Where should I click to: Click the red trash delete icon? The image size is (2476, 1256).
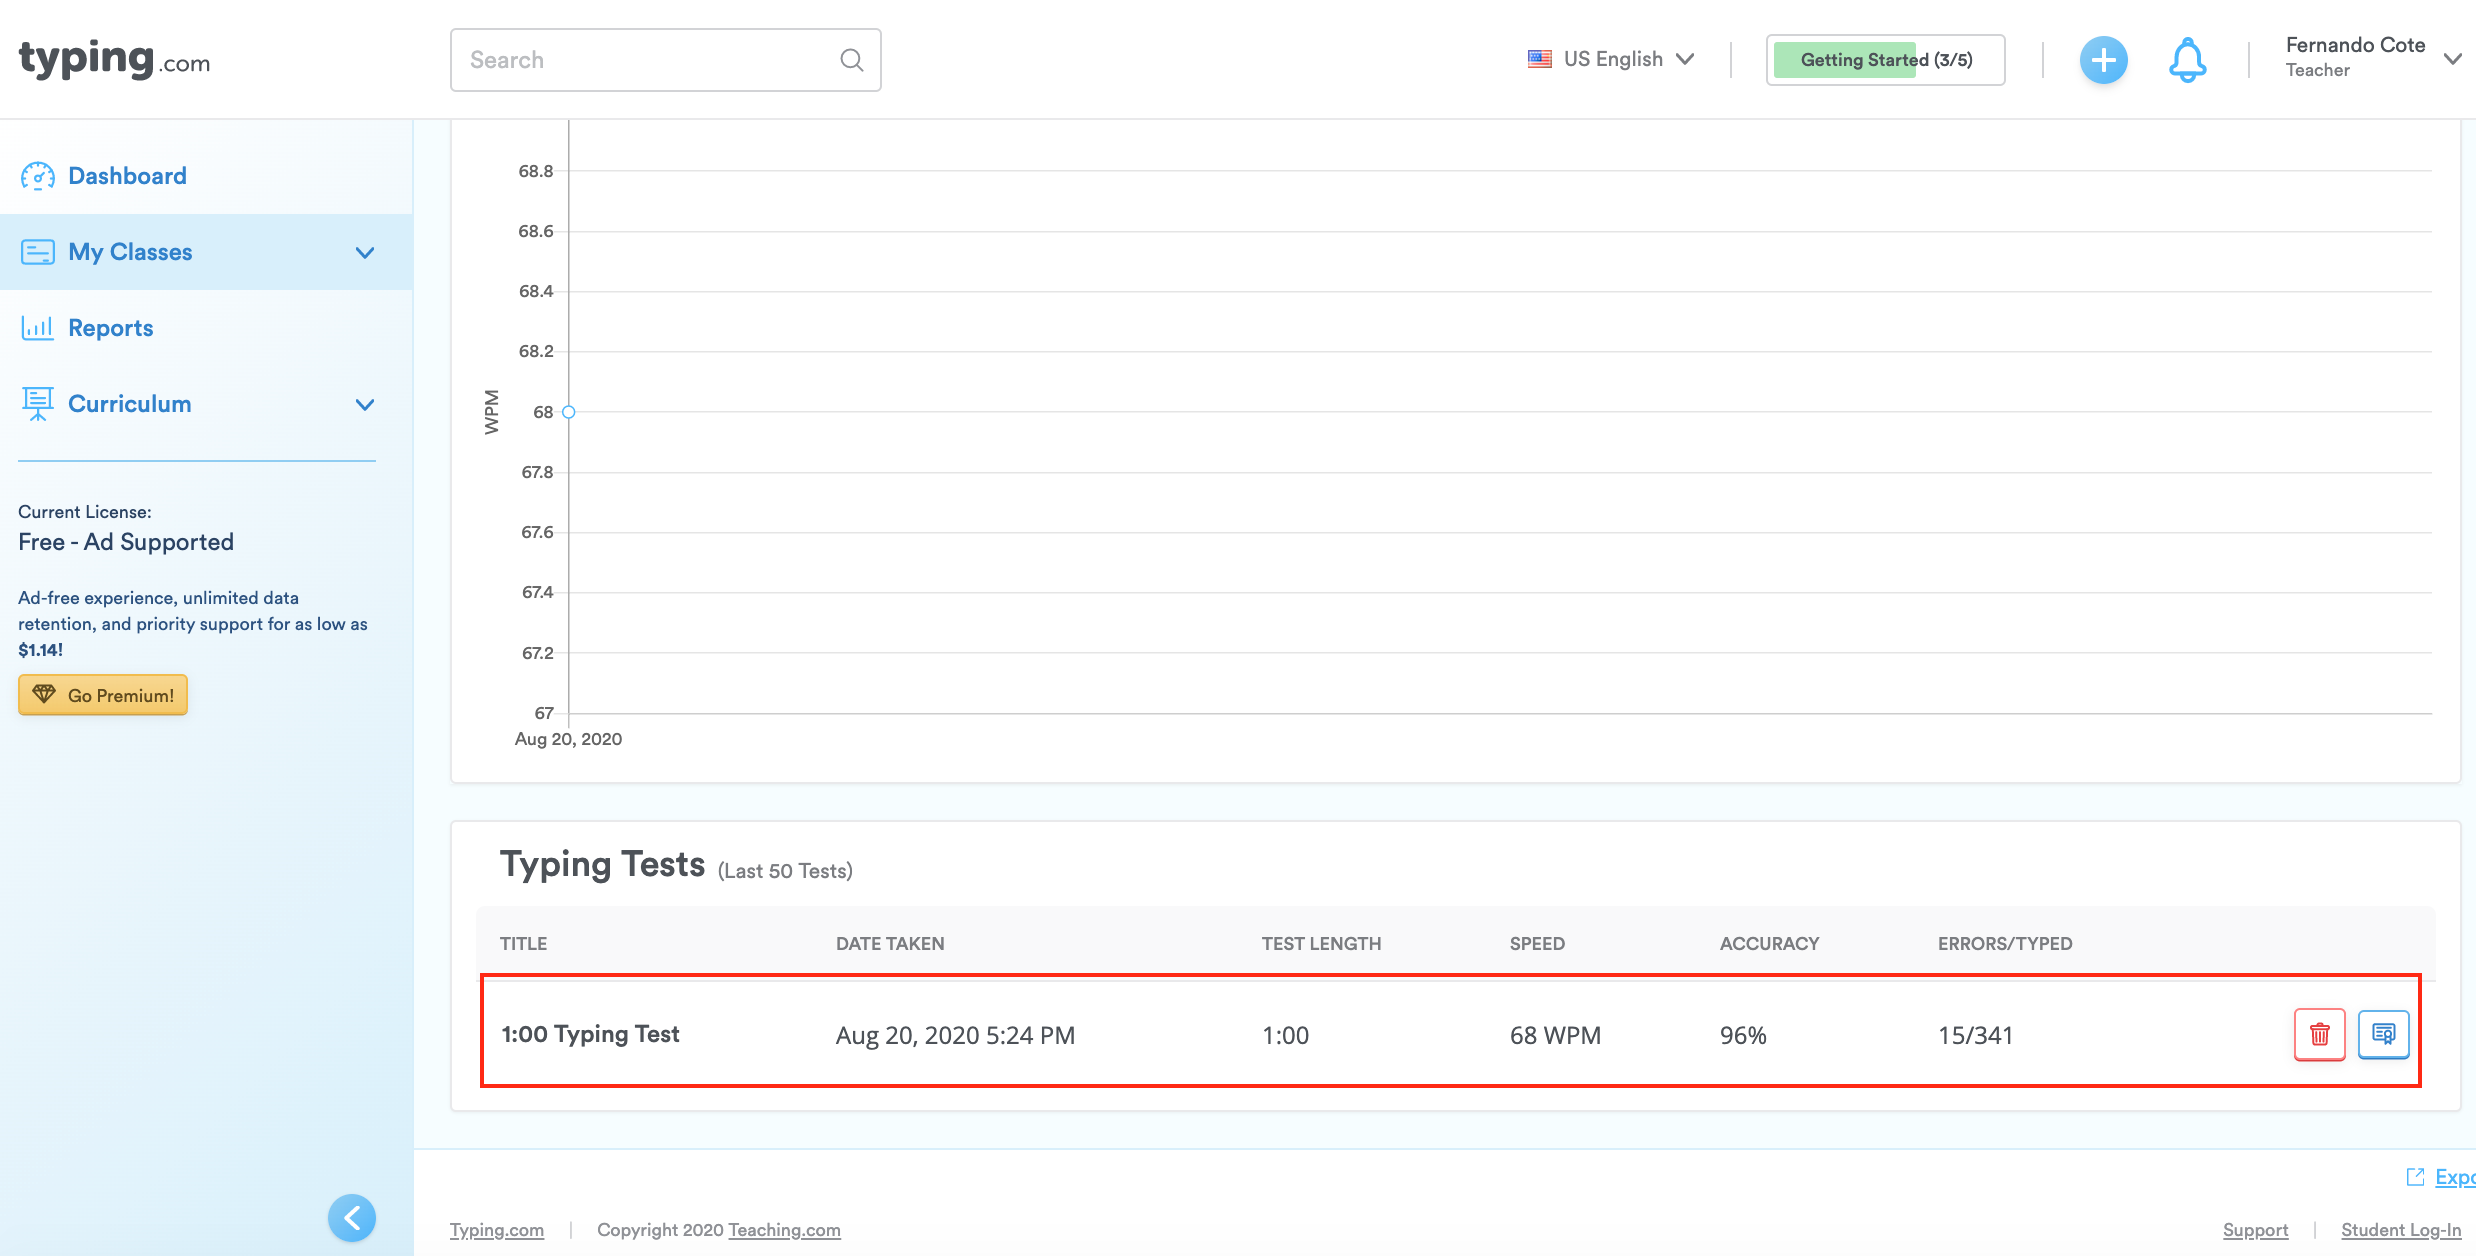click(x=2319, y=1034)
